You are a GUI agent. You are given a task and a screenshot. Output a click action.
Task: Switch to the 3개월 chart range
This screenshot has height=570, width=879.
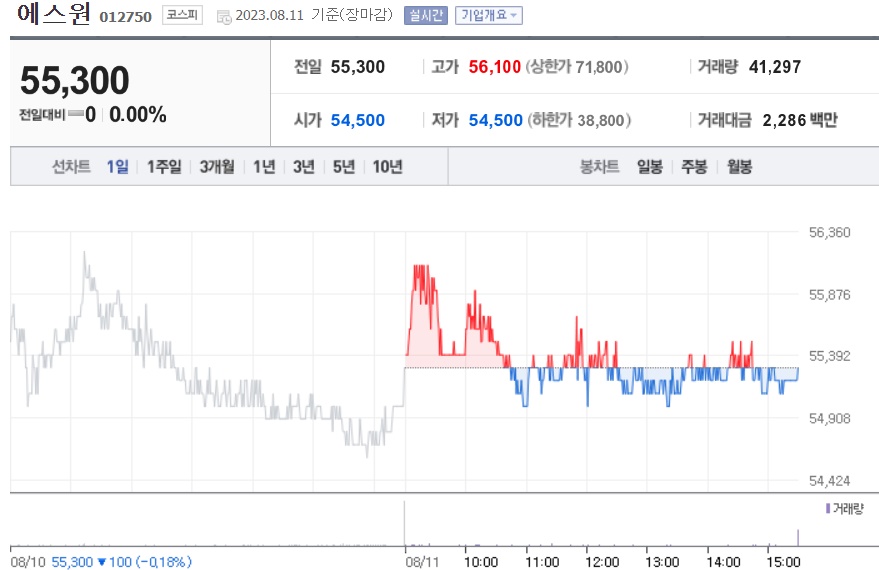[x=217, y=166]
